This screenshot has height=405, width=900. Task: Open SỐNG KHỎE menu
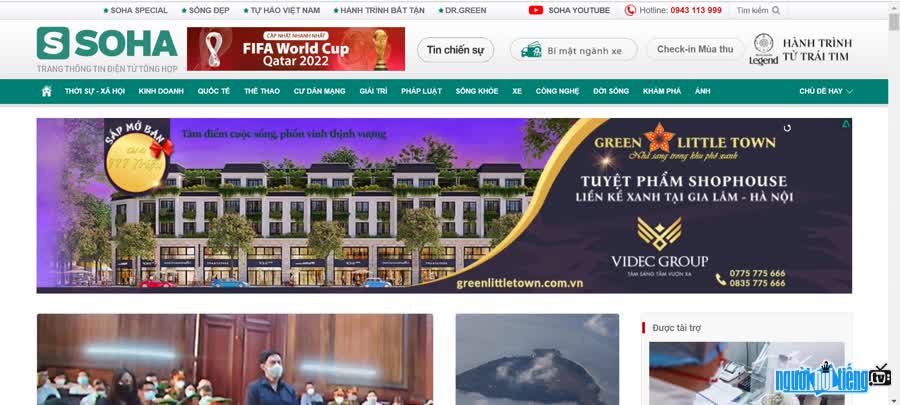pos(477,91)
